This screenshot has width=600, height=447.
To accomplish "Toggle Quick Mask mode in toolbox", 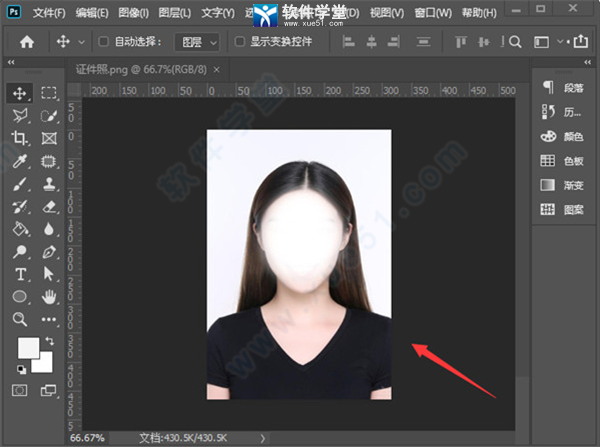I will click(x=20, y=389).
